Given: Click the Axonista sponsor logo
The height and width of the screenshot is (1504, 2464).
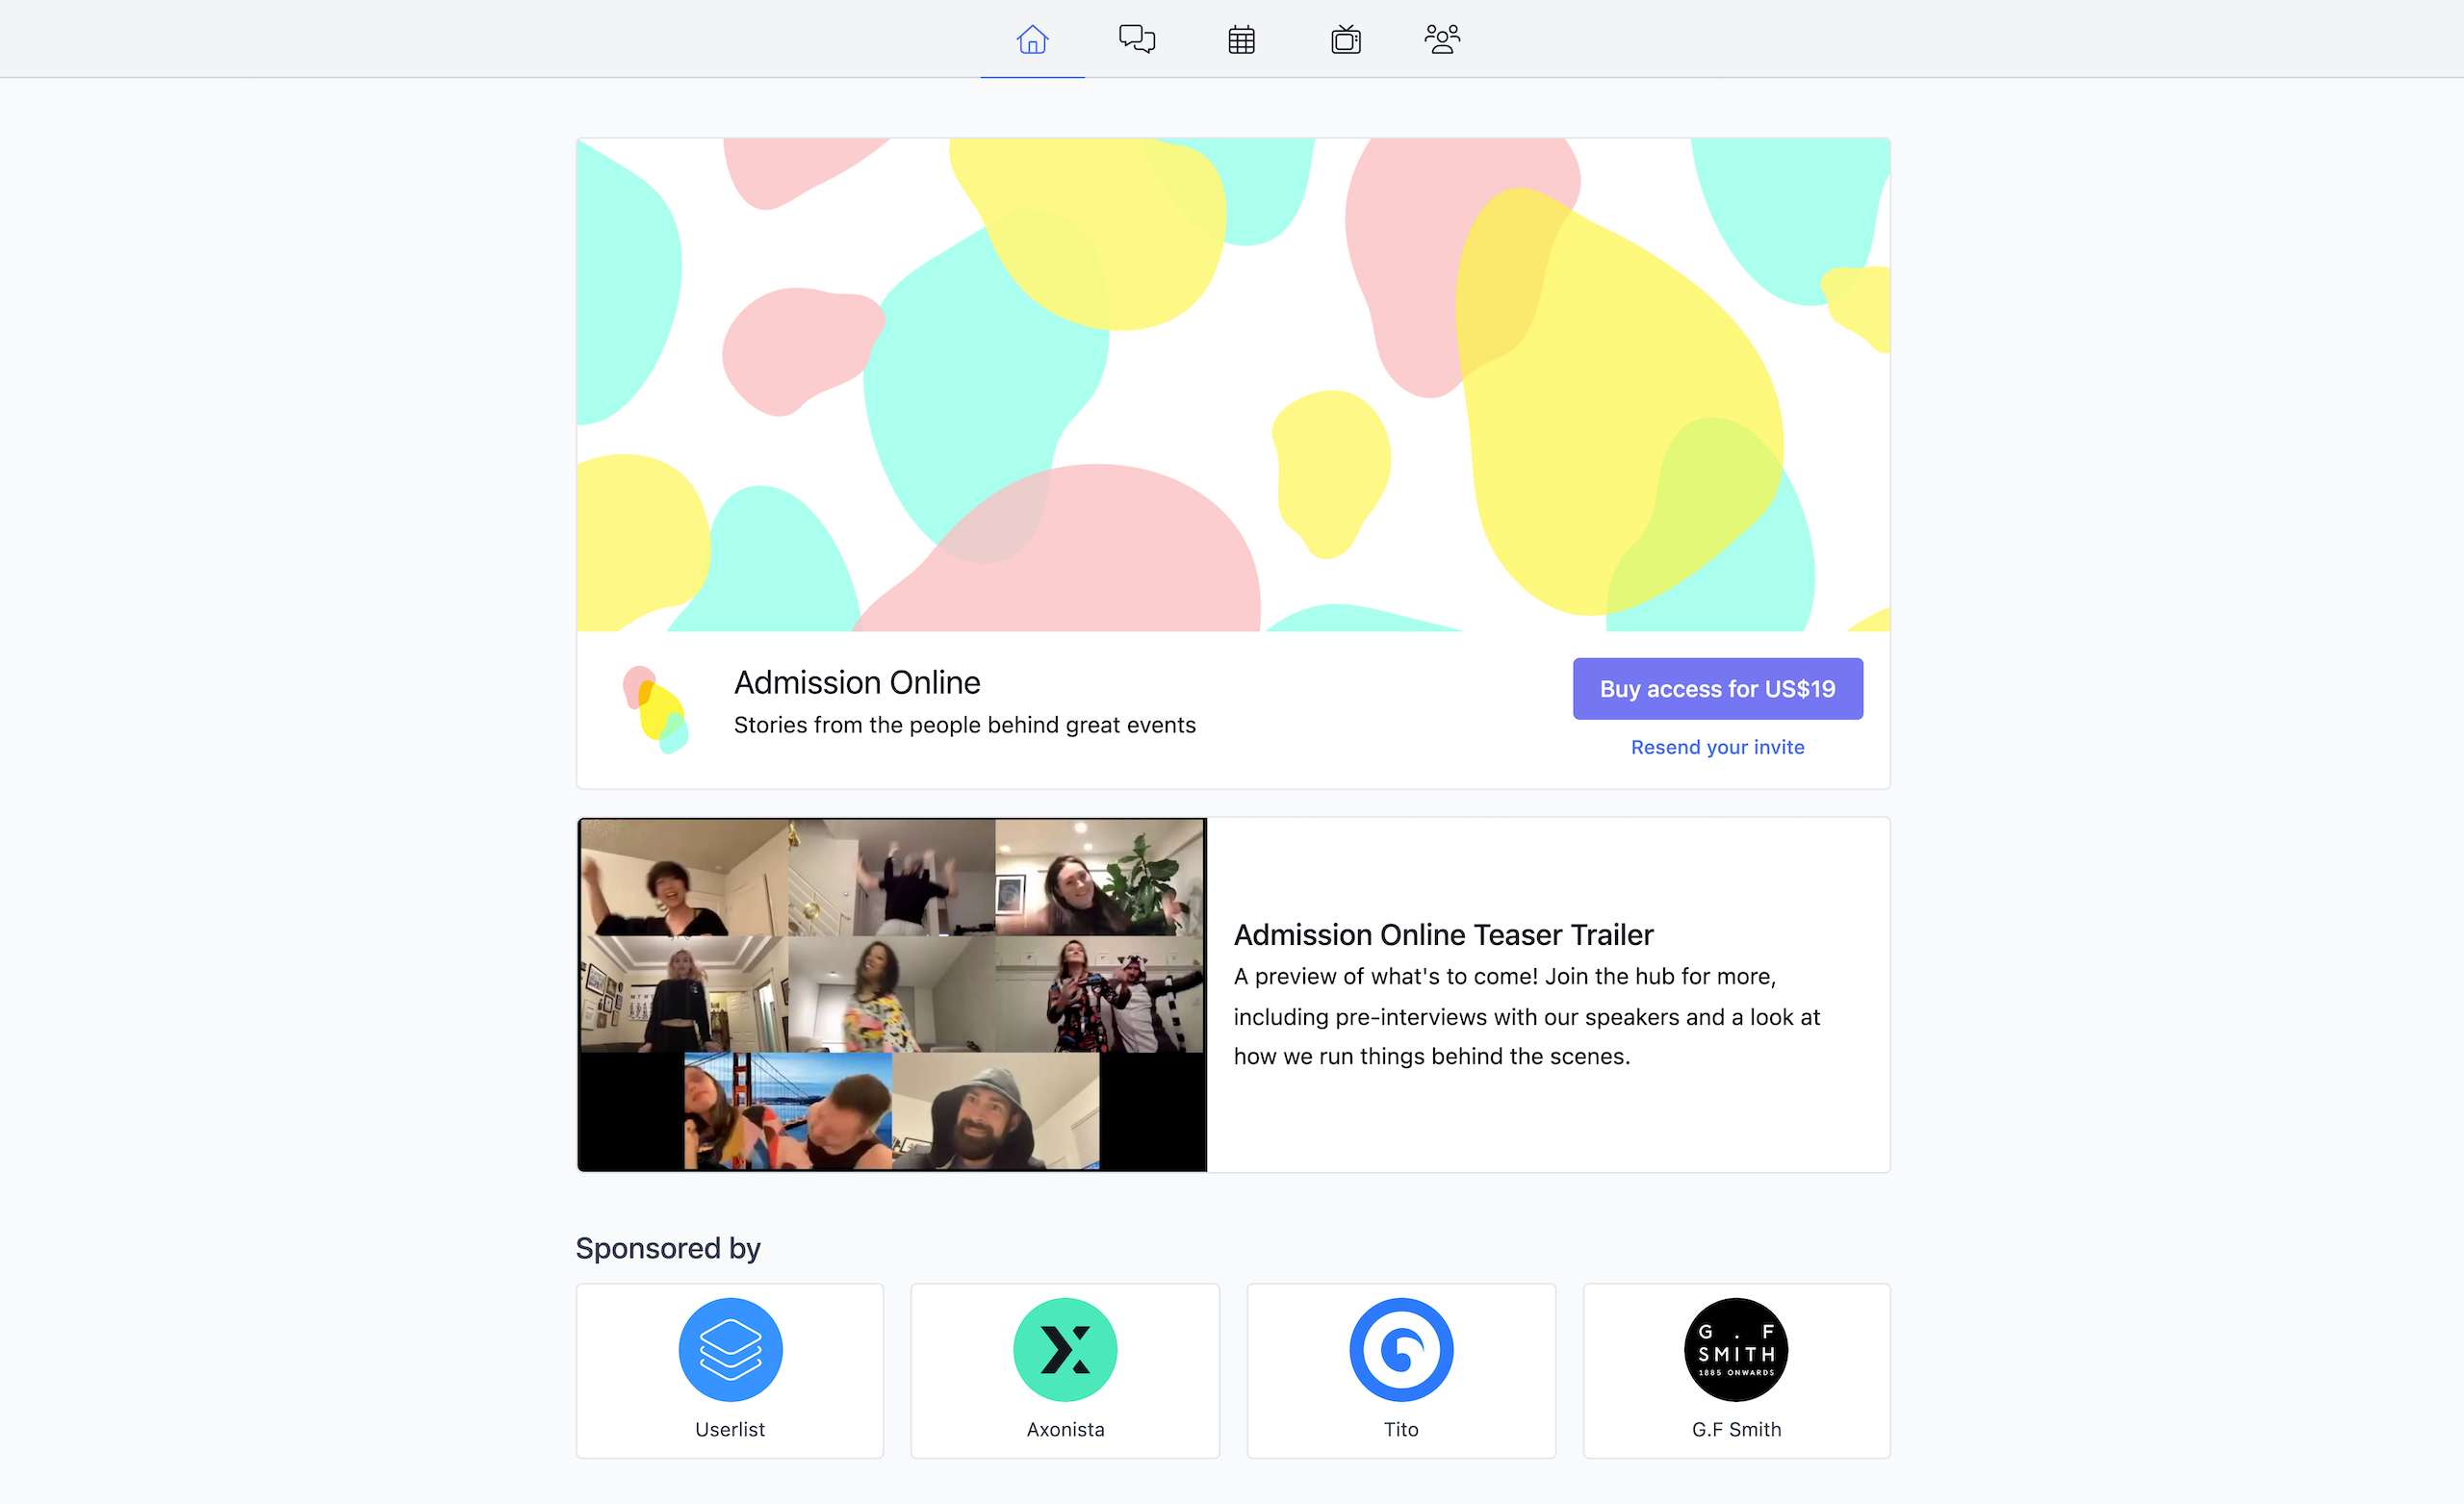Looking at the screenshot, I should pos(1065,1349).
